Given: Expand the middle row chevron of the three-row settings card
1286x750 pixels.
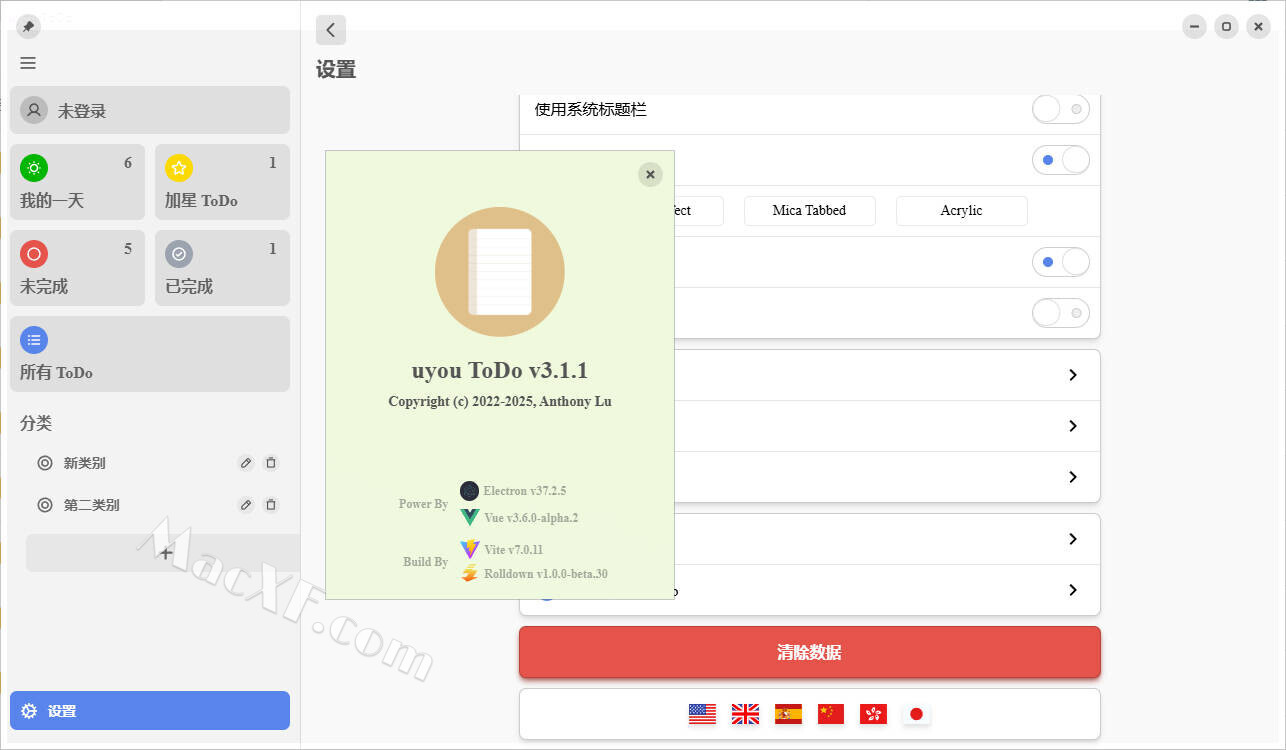Looking at the screenshot, I should click(1072, 426).
